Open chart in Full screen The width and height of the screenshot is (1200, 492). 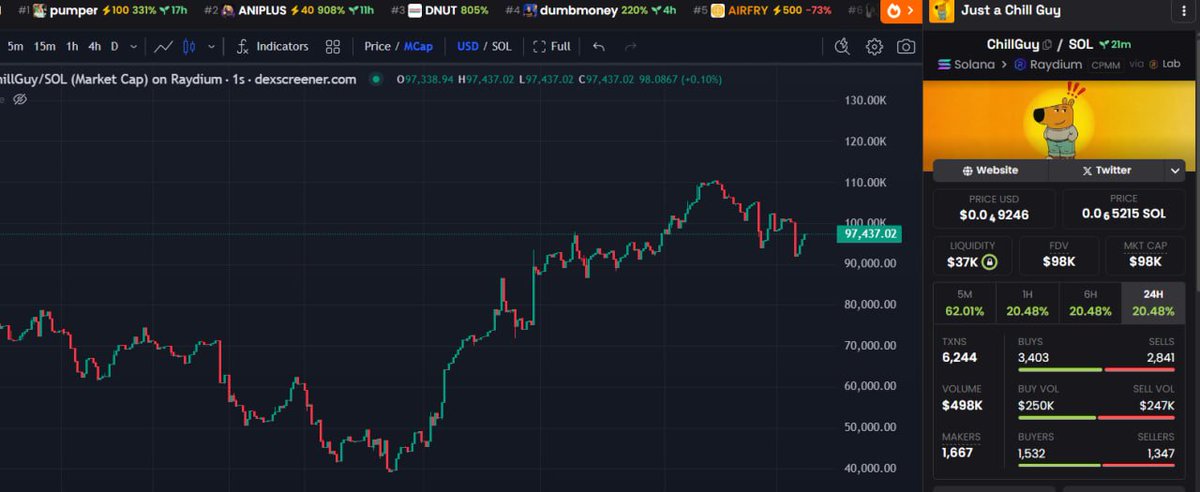click(x=552, y=46)
